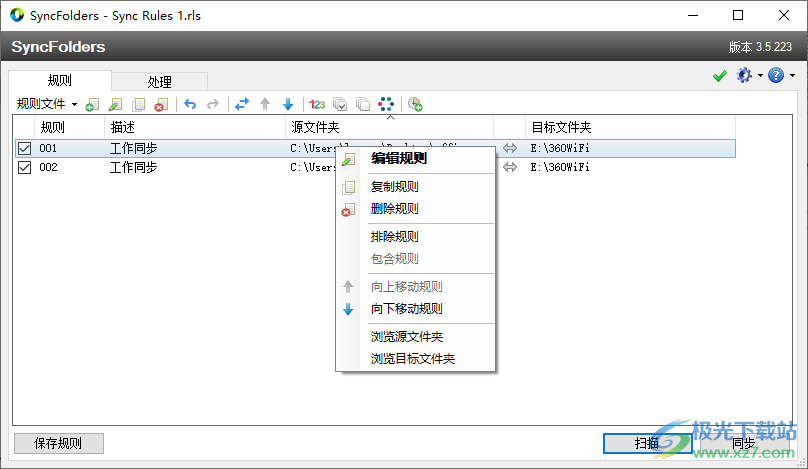Uncheck the rule 001 checkbox
Image resolution: width=808 pixels, height=469 pixels.
pos(24,148)
